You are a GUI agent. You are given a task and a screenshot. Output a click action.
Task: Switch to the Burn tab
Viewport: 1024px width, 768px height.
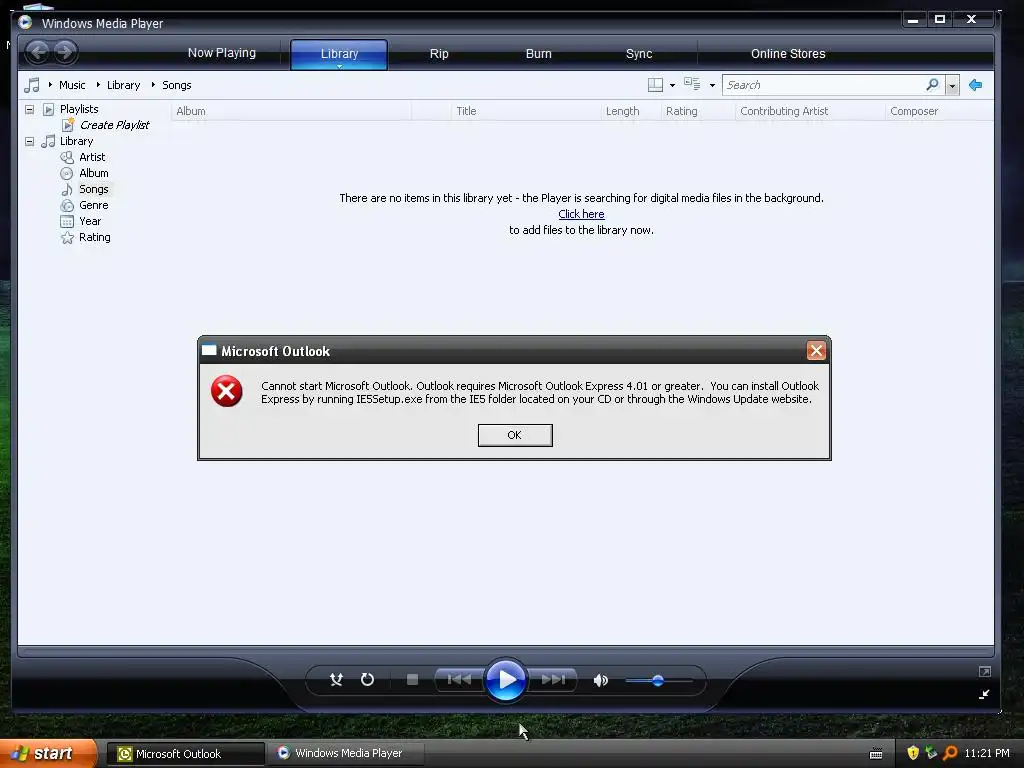pos(539,54)
